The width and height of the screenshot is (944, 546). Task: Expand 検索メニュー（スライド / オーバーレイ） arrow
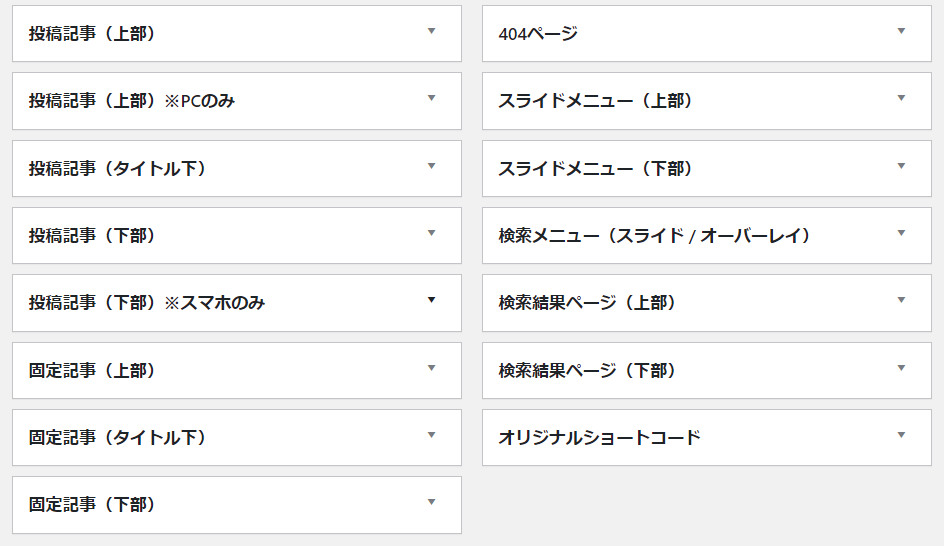901,232
